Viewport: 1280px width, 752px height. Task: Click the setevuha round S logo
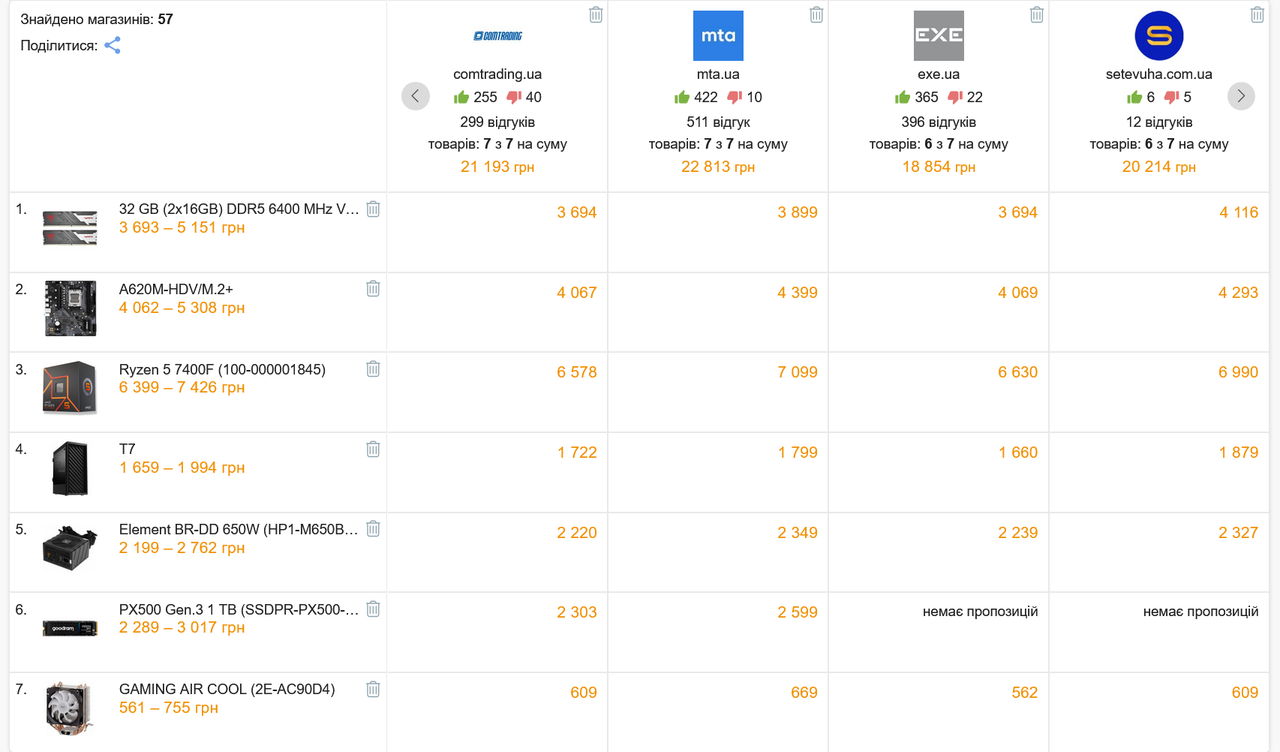tap(1159, 36)
